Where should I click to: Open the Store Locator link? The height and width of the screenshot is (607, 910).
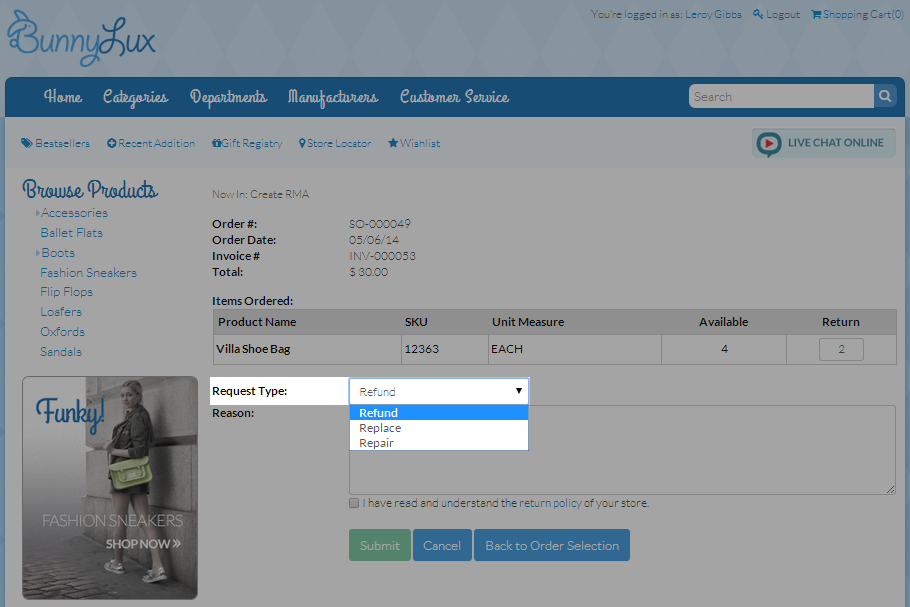pos(335,143)
